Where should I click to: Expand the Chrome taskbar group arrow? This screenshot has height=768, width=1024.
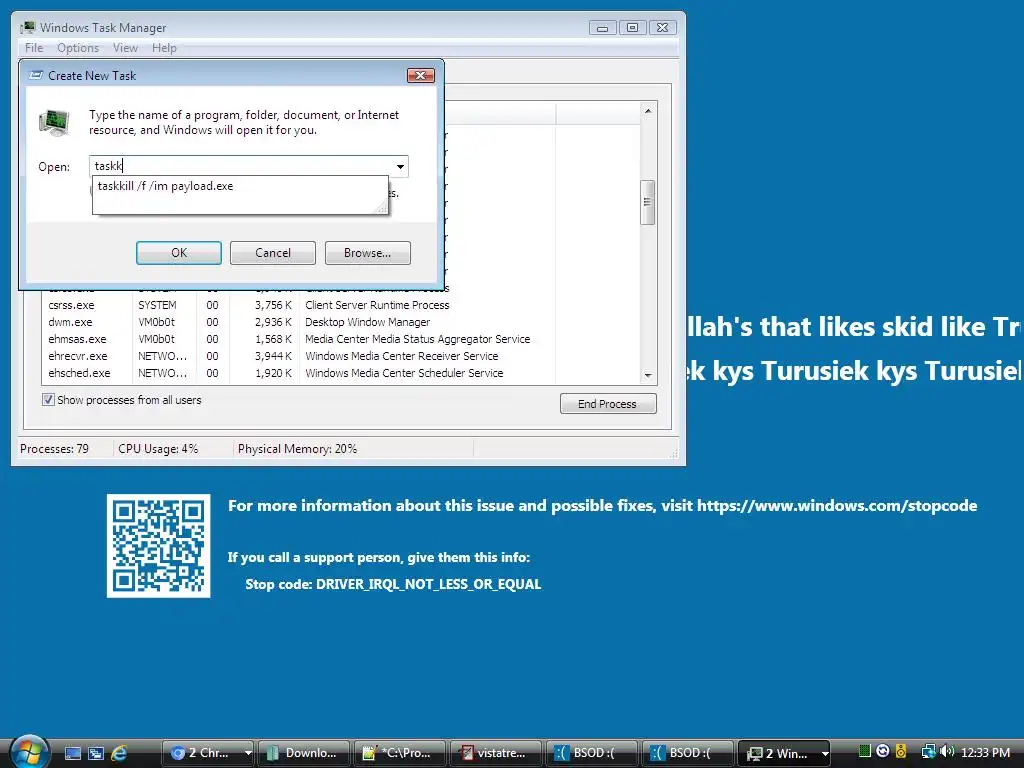tap(248, 753)
